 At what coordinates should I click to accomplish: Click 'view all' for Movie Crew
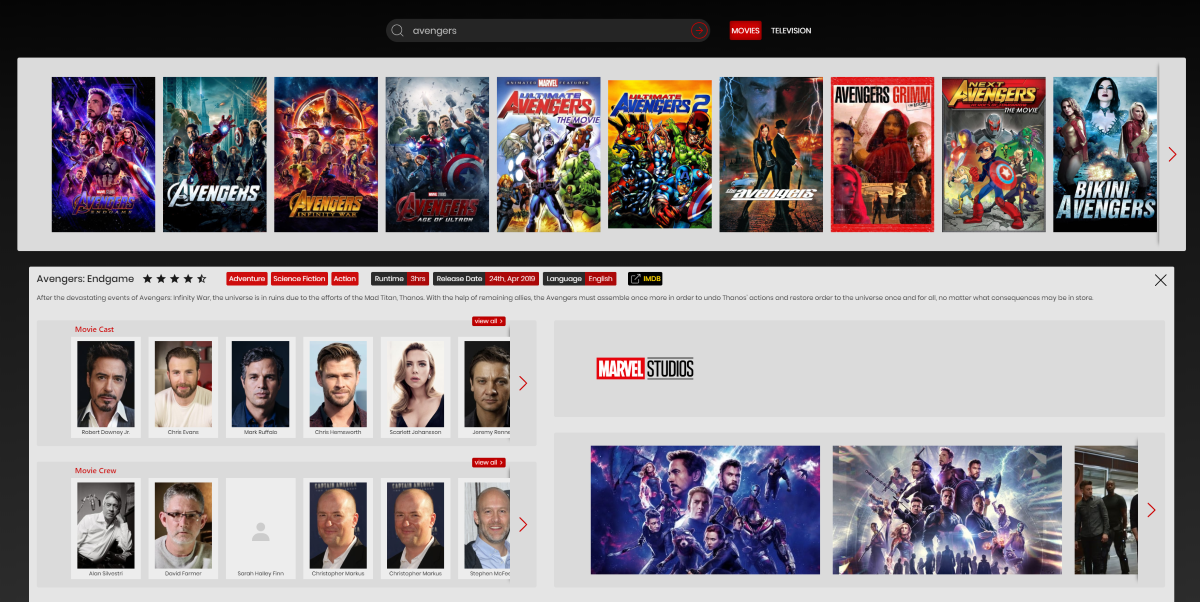pos(488,462)
